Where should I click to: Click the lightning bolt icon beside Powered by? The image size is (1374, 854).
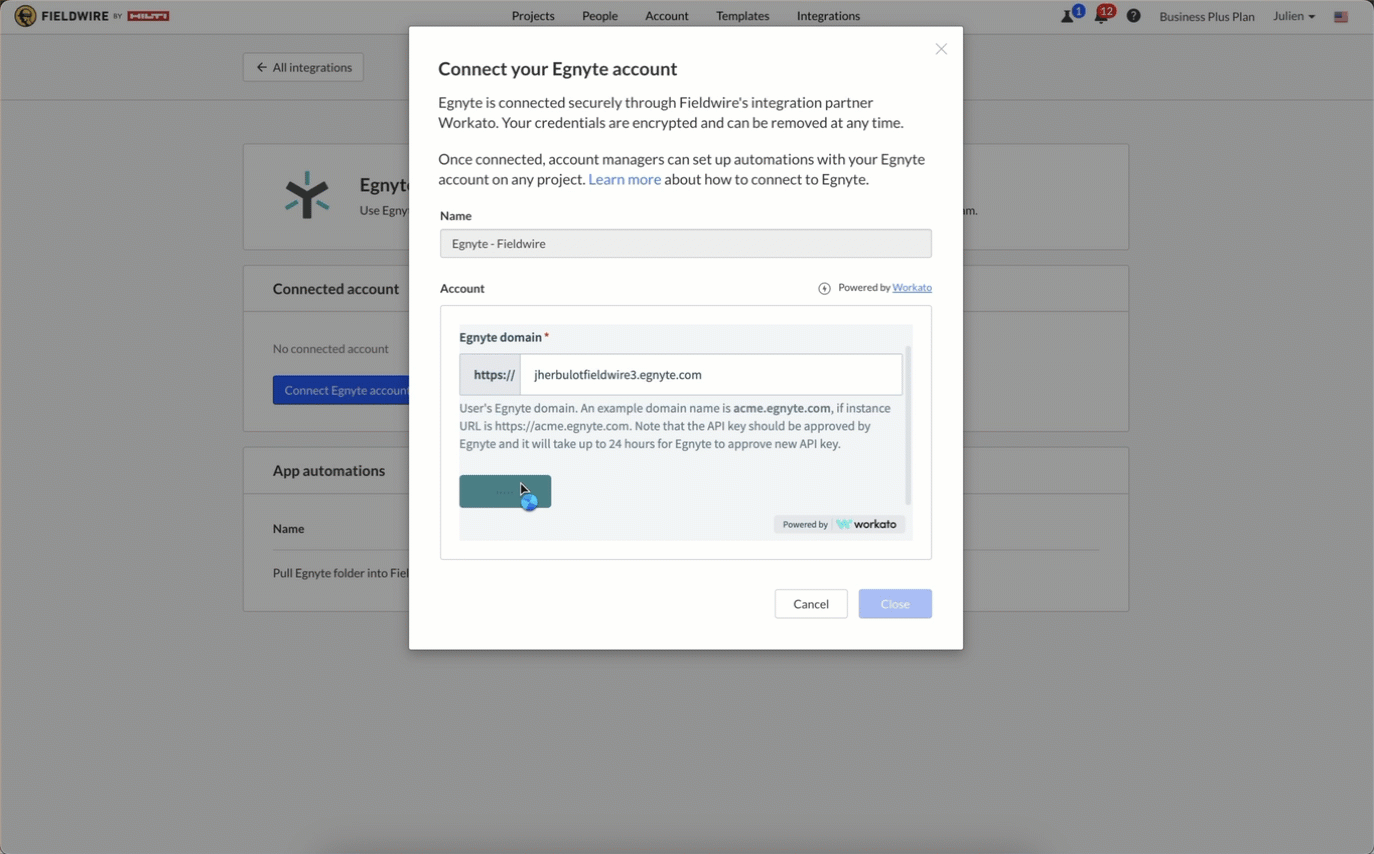click(x=824, y=288)
